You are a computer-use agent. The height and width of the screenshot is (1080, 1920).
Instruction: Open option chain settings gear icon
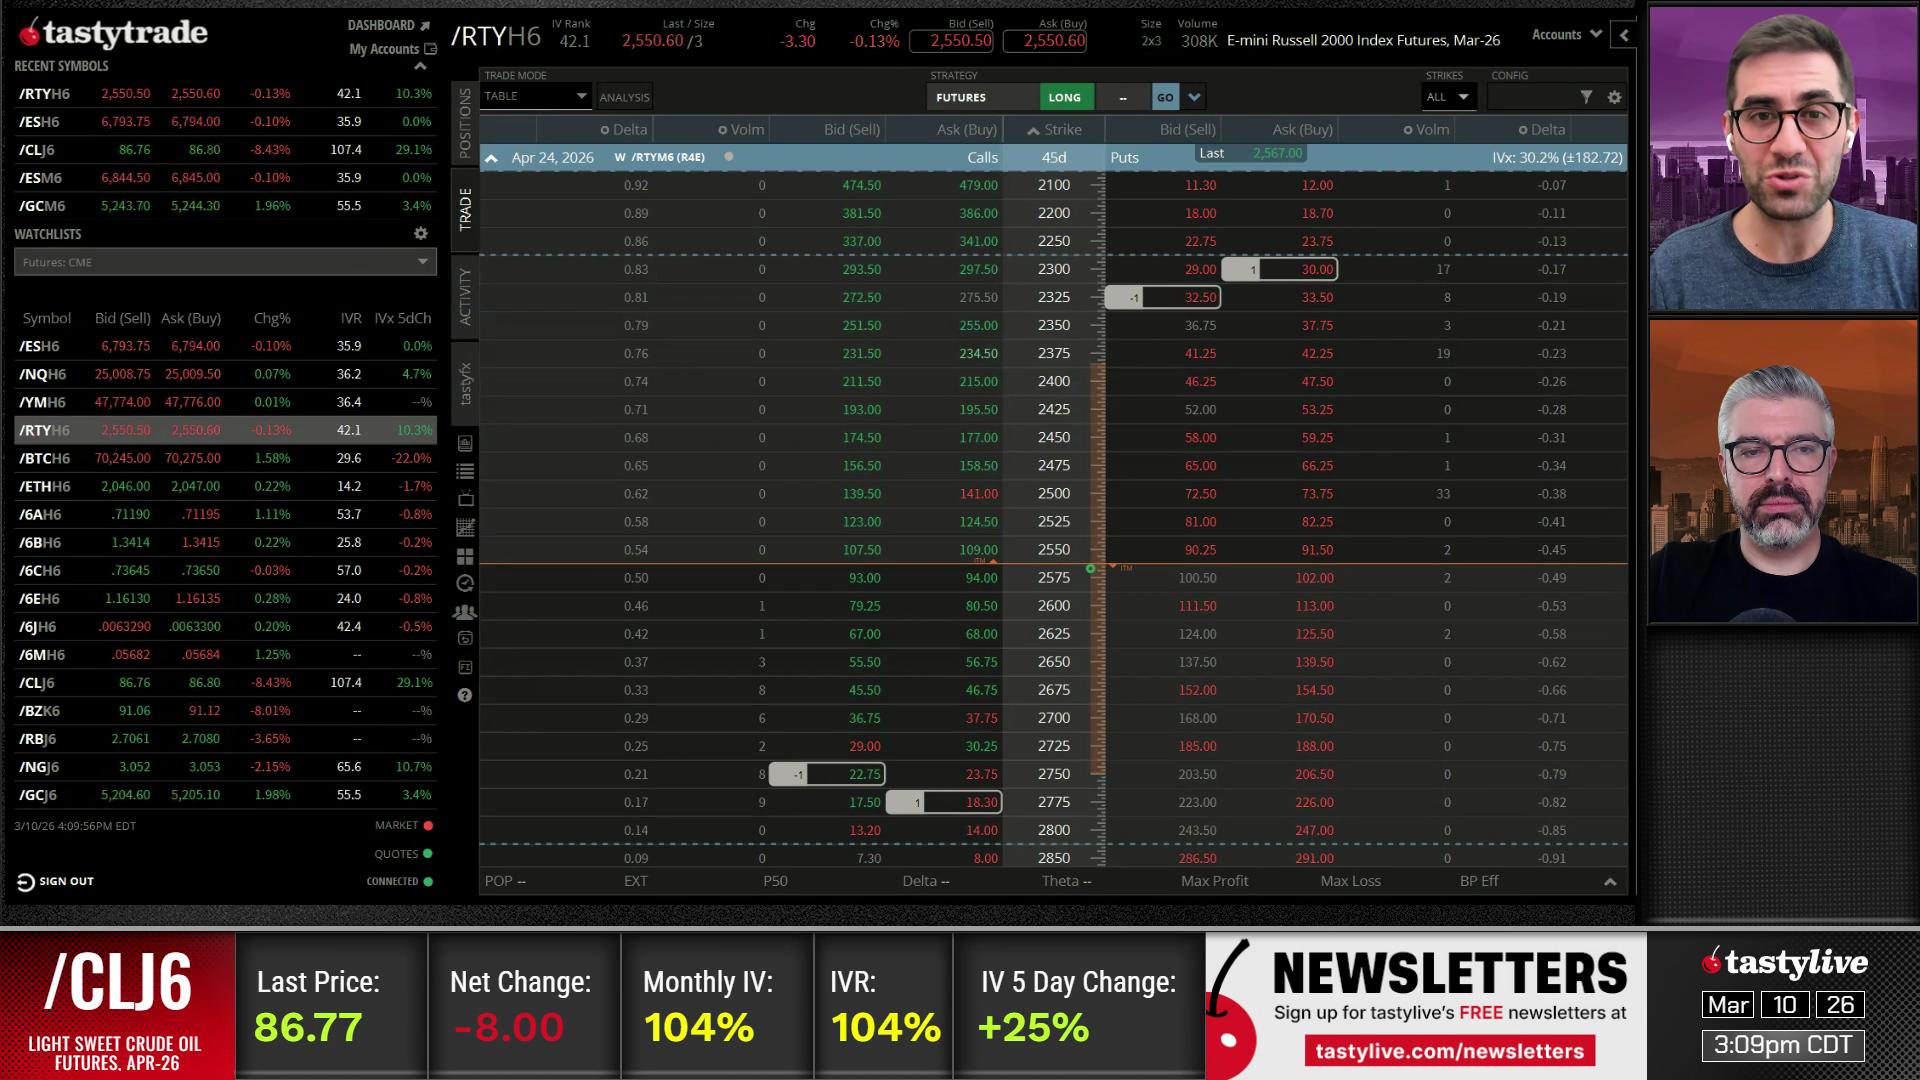click(1614, 97)
